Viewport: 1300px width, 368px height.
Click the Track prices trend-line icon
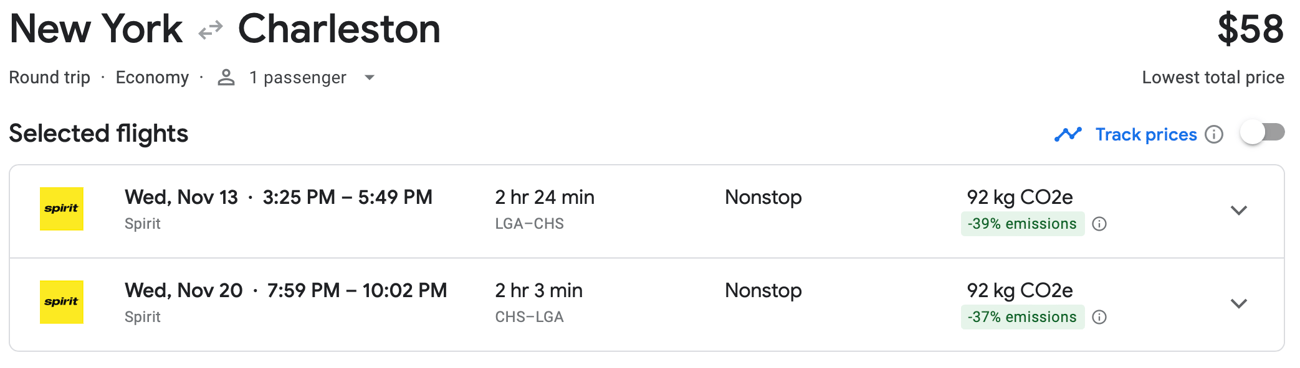[x=1068, y=134]
